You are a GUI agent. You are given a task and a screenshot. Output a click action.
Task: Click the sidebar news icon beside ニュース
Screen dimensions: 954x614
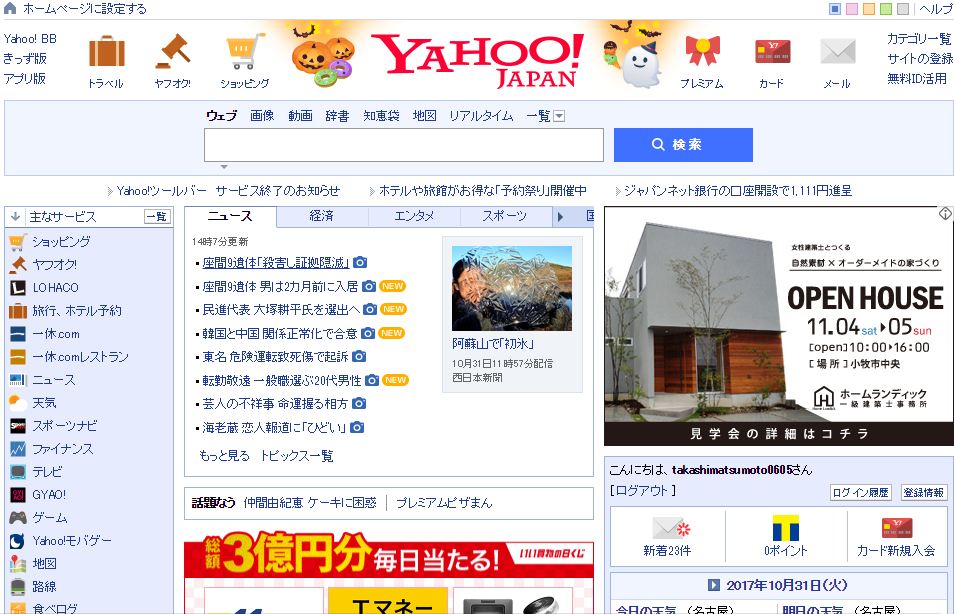click(x=18, y=380)
